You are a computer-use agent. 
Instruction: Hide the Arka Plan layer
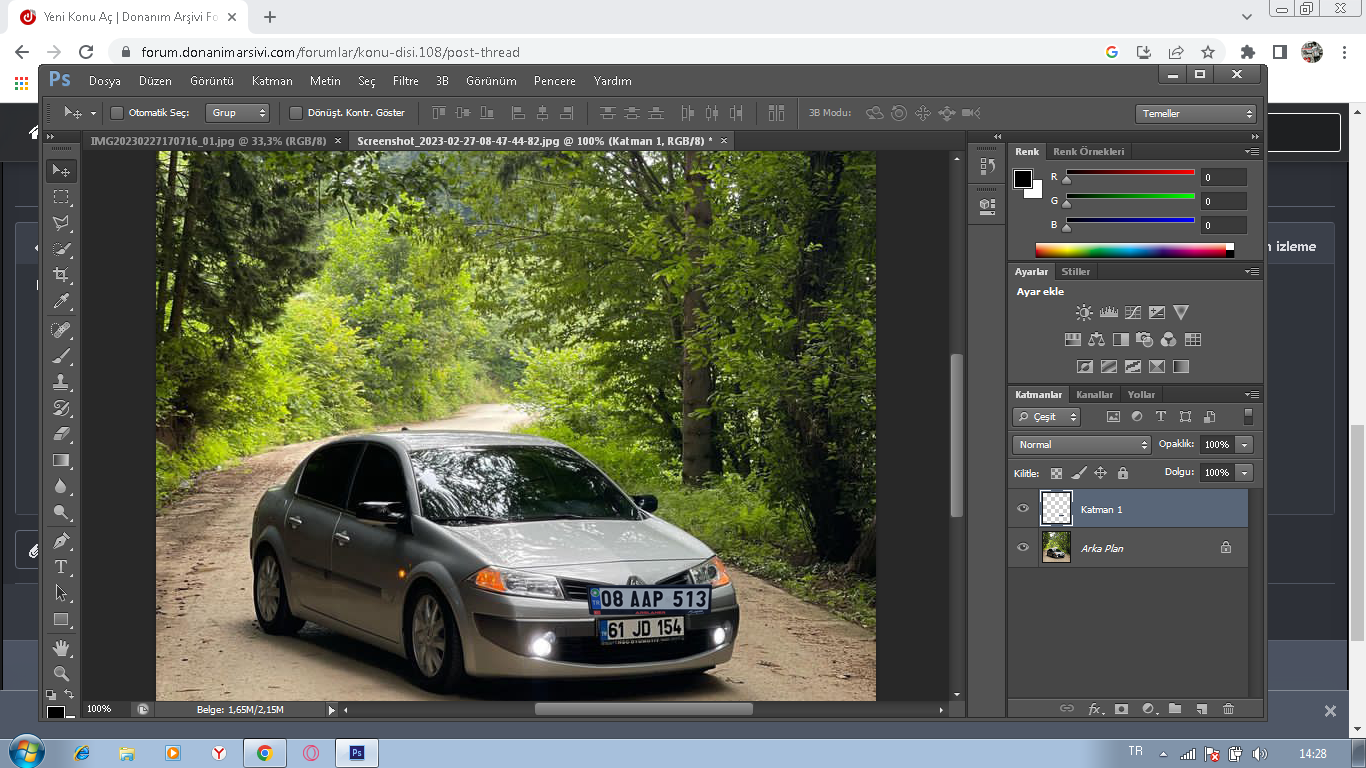pos(1022,548)
